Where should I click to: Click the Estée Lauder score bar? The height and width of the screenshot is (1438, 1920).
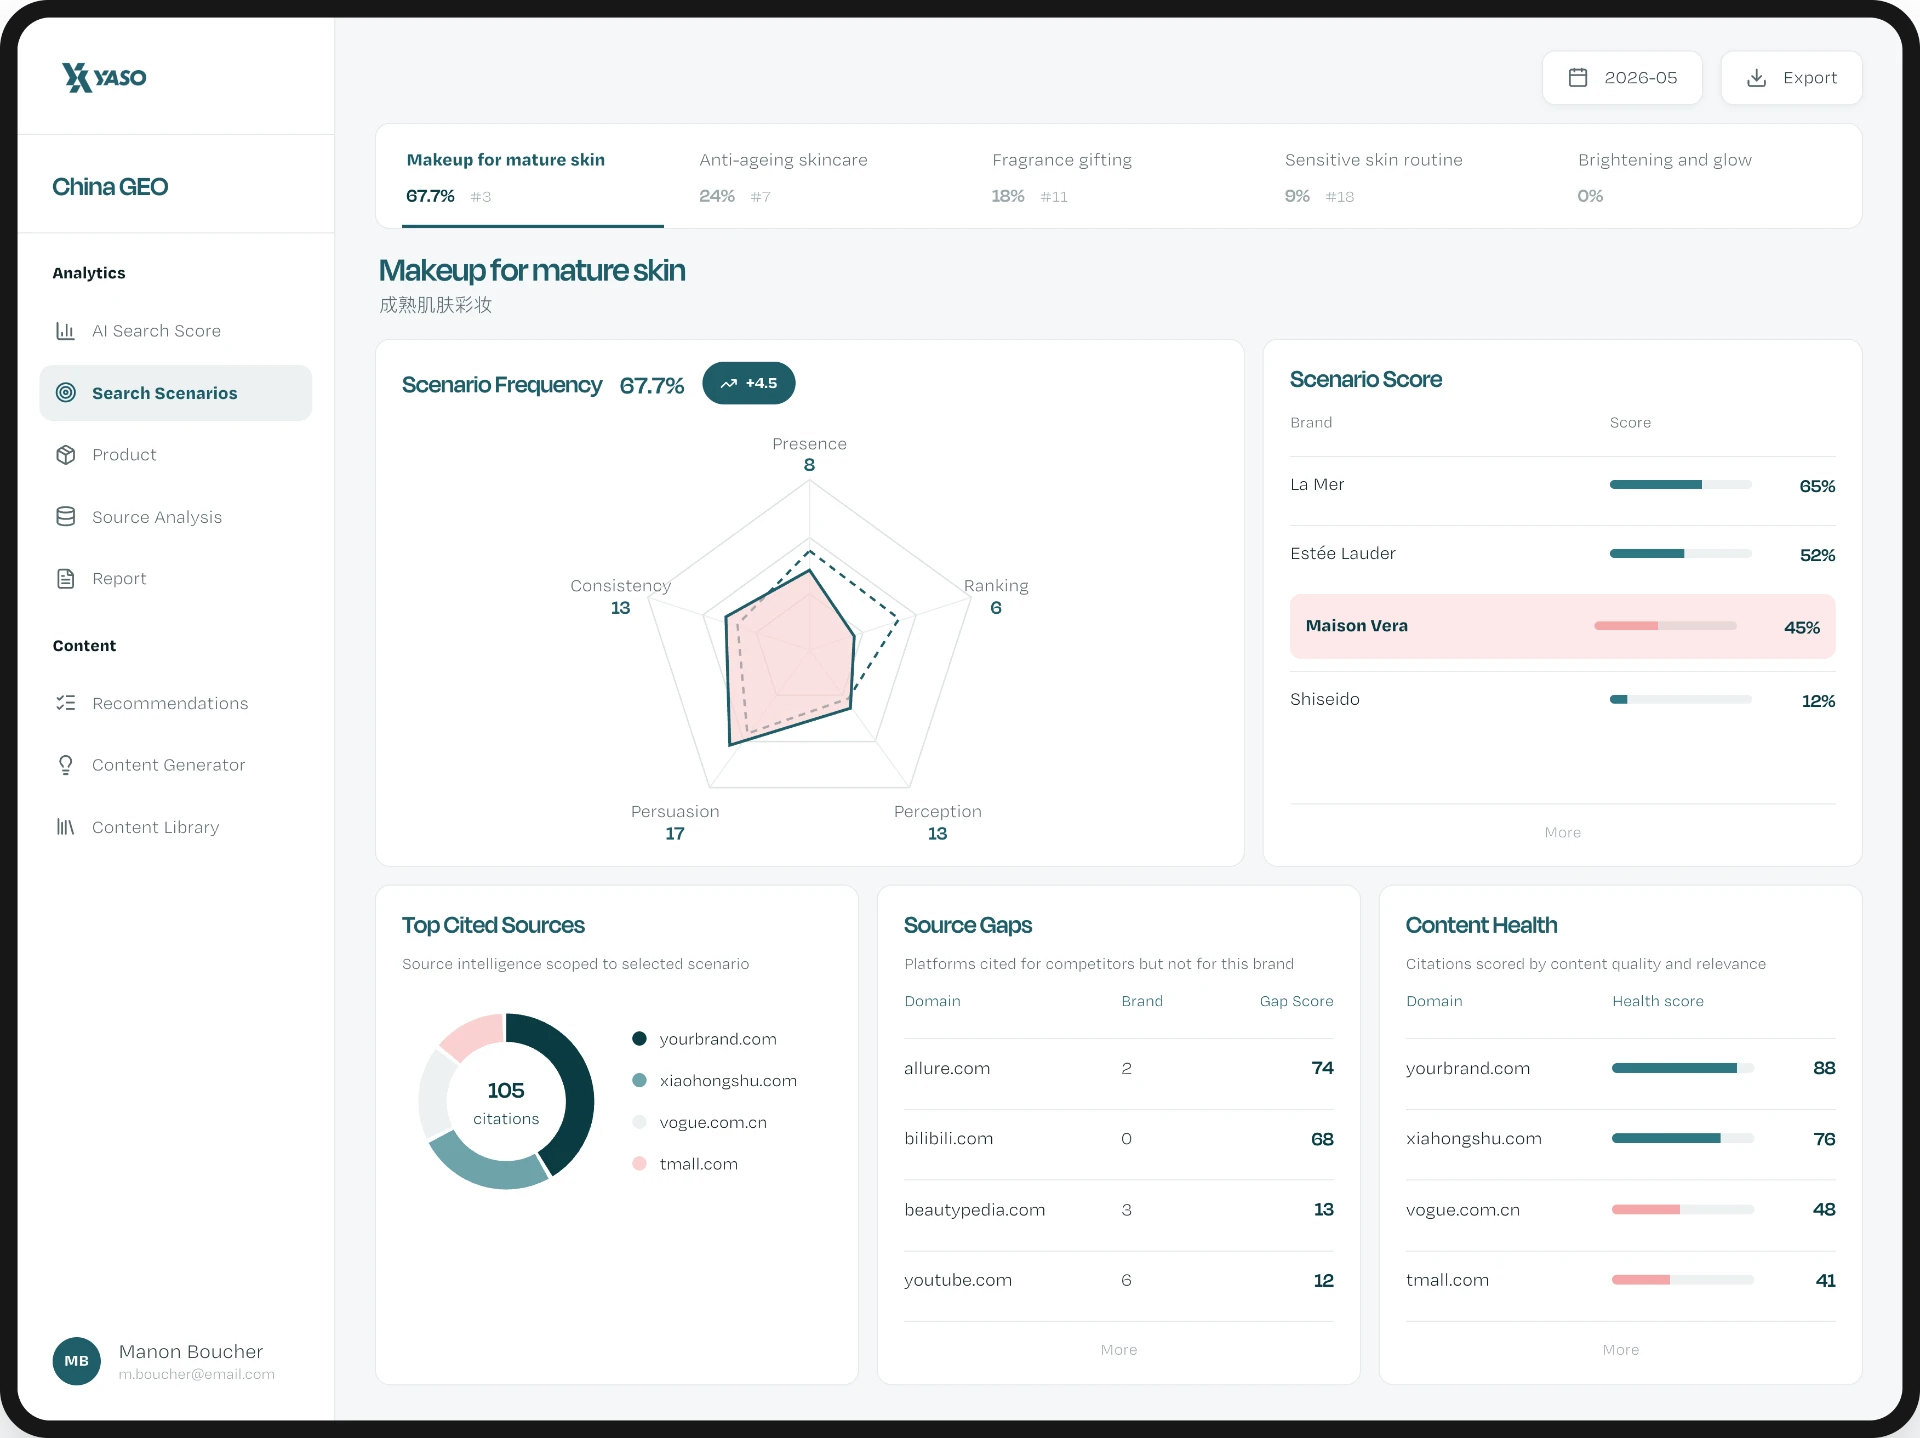1680,554
